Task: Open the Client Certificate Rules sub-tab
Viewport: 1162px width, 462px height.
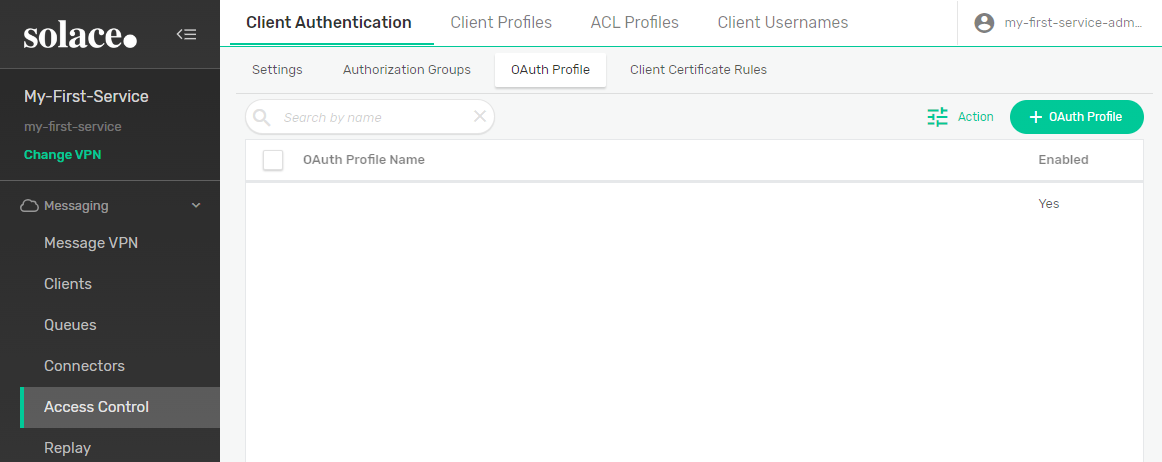Action: (x=698, y=70)
